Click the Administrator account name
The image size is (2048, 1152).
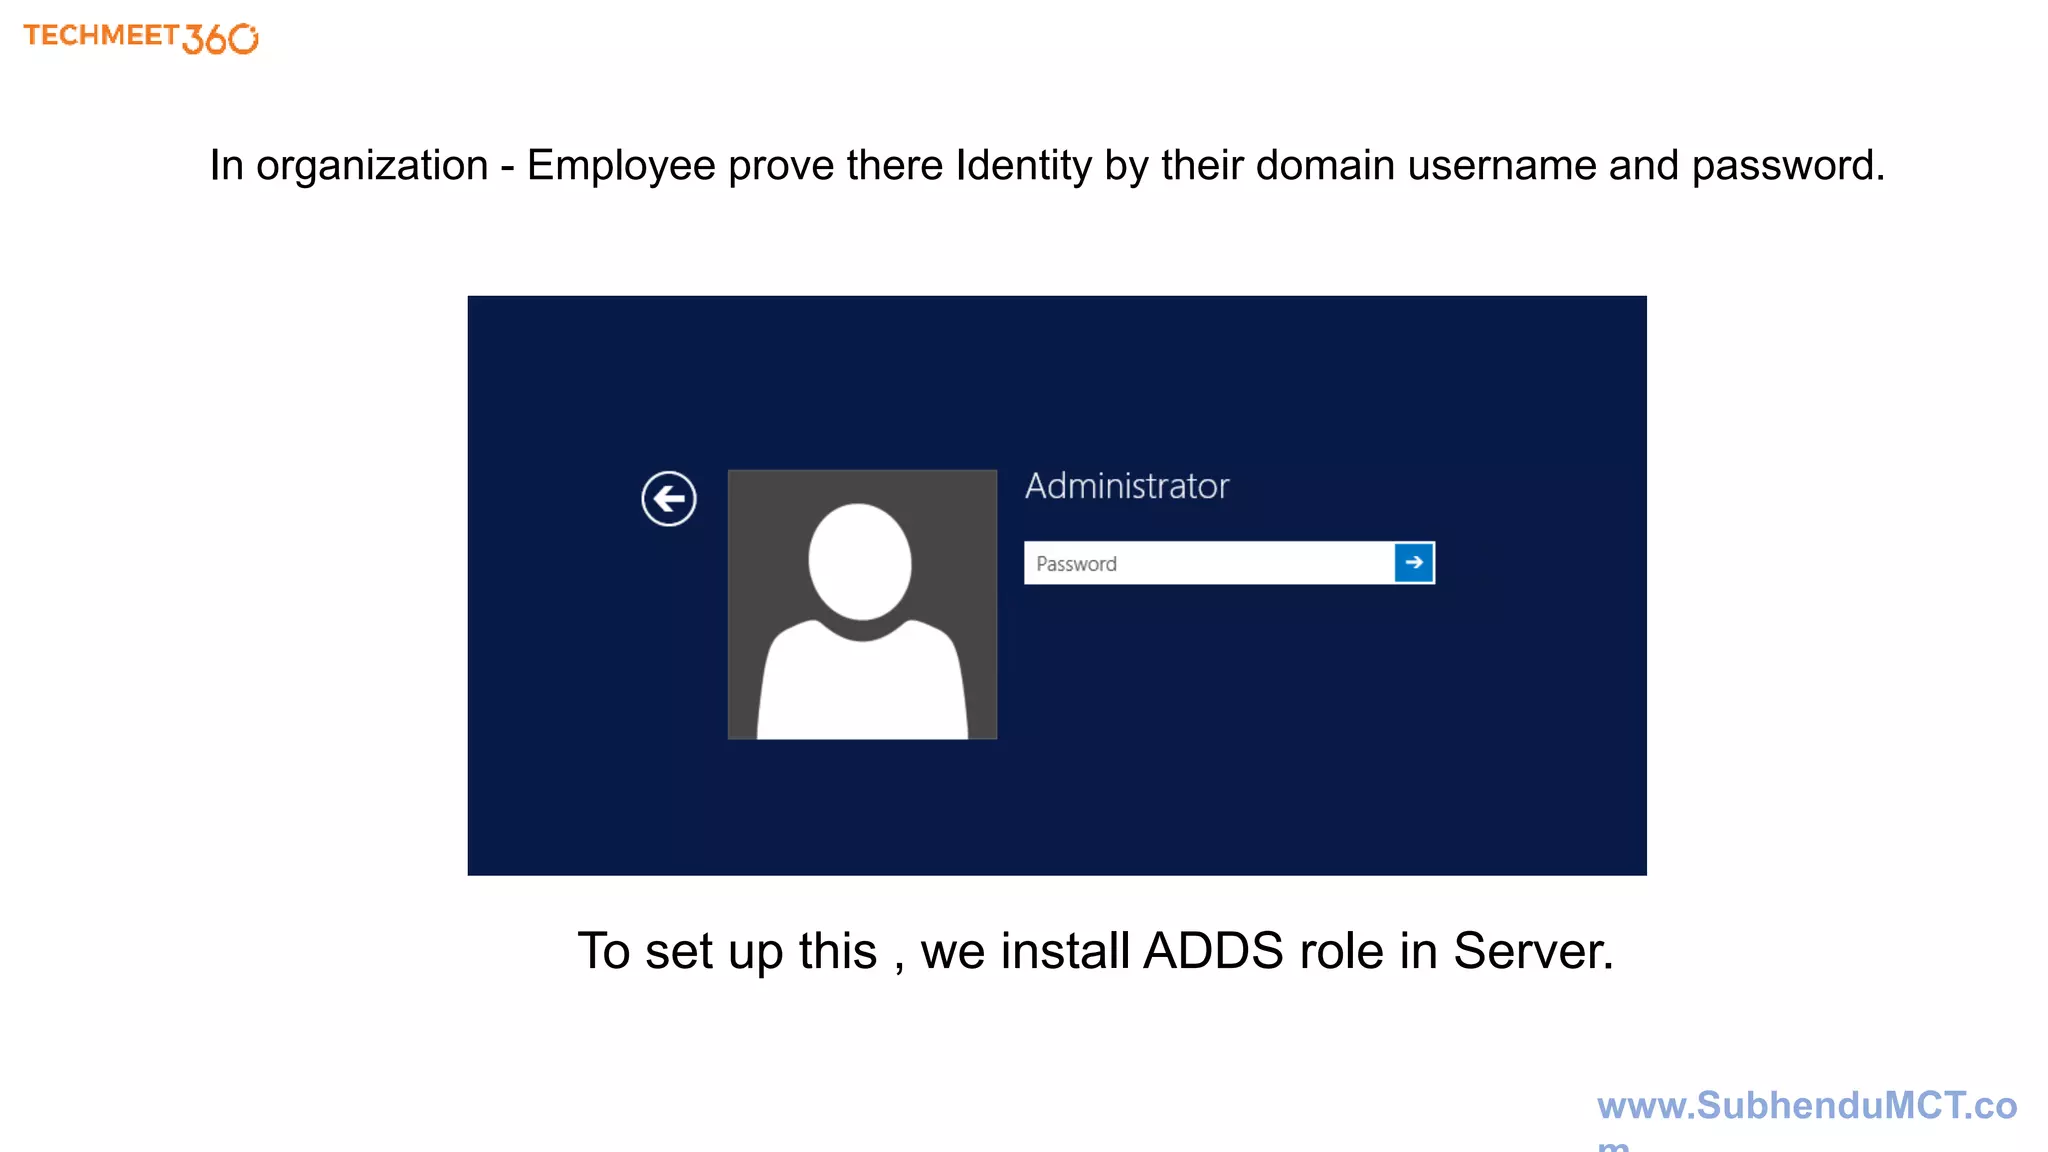point(1127,486)
